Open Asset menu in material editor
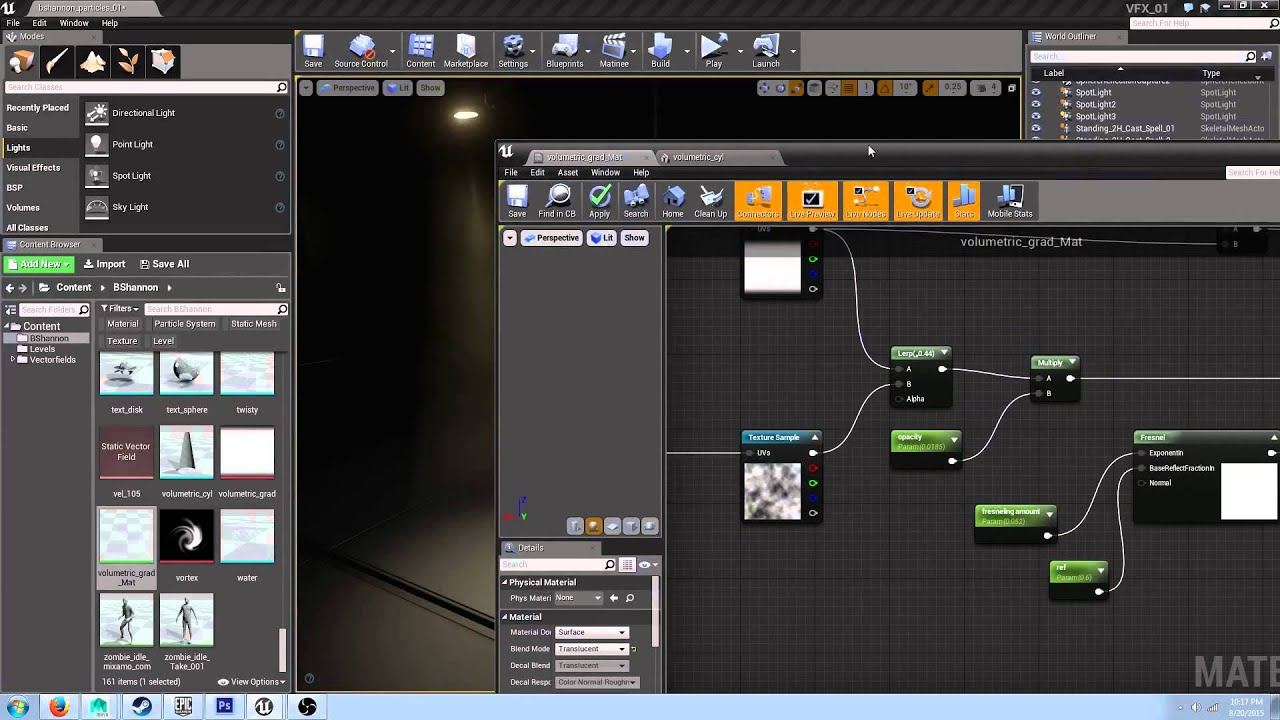The image size is (1280, 720). click(x=568, y=172)
